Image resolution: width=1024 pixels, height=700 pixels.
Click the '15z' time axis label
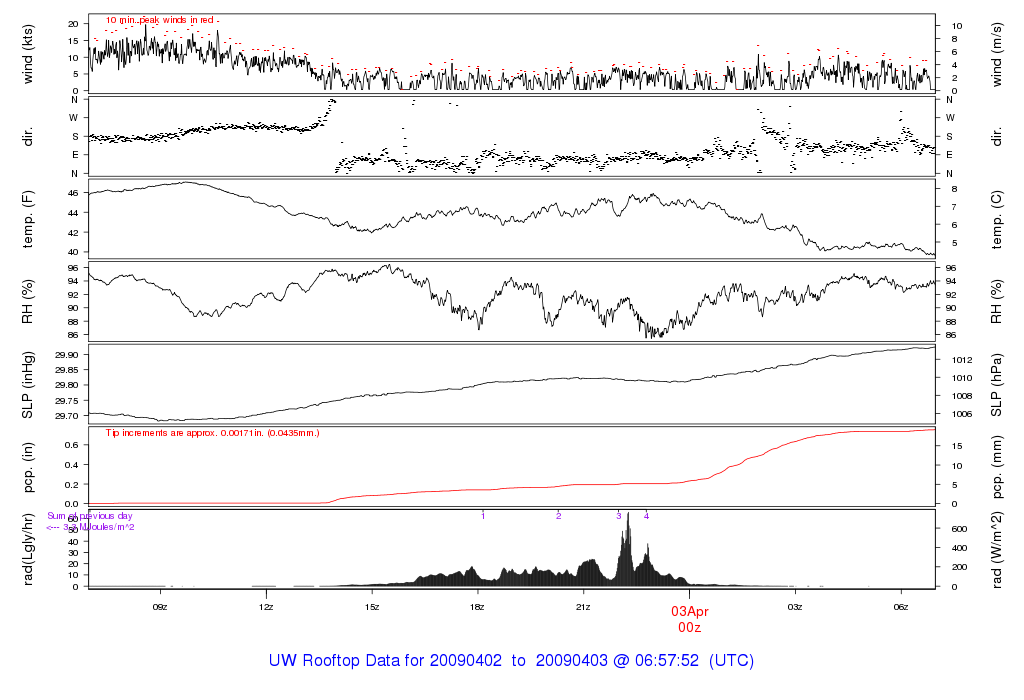[372, 607]
